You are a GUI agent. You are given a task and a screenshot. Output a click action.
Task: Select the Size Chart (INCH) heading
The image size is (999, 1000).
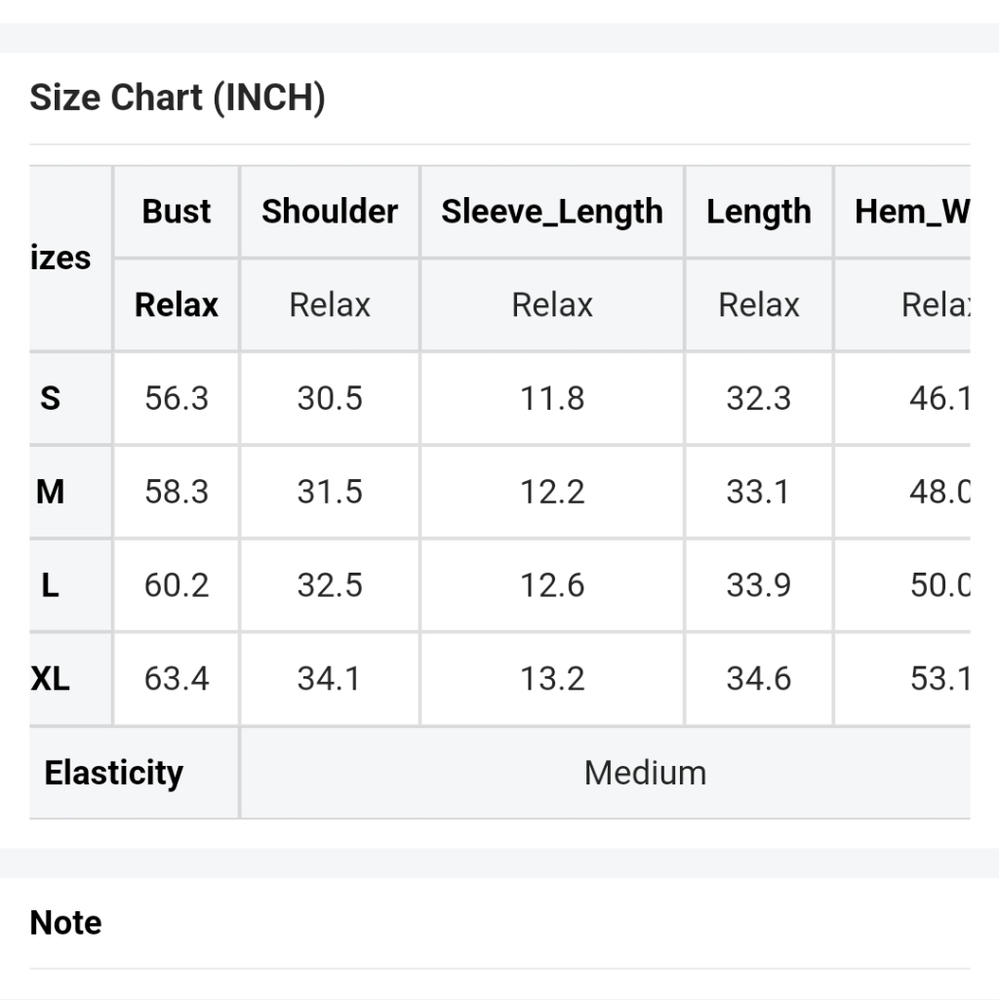coord(177,98)
